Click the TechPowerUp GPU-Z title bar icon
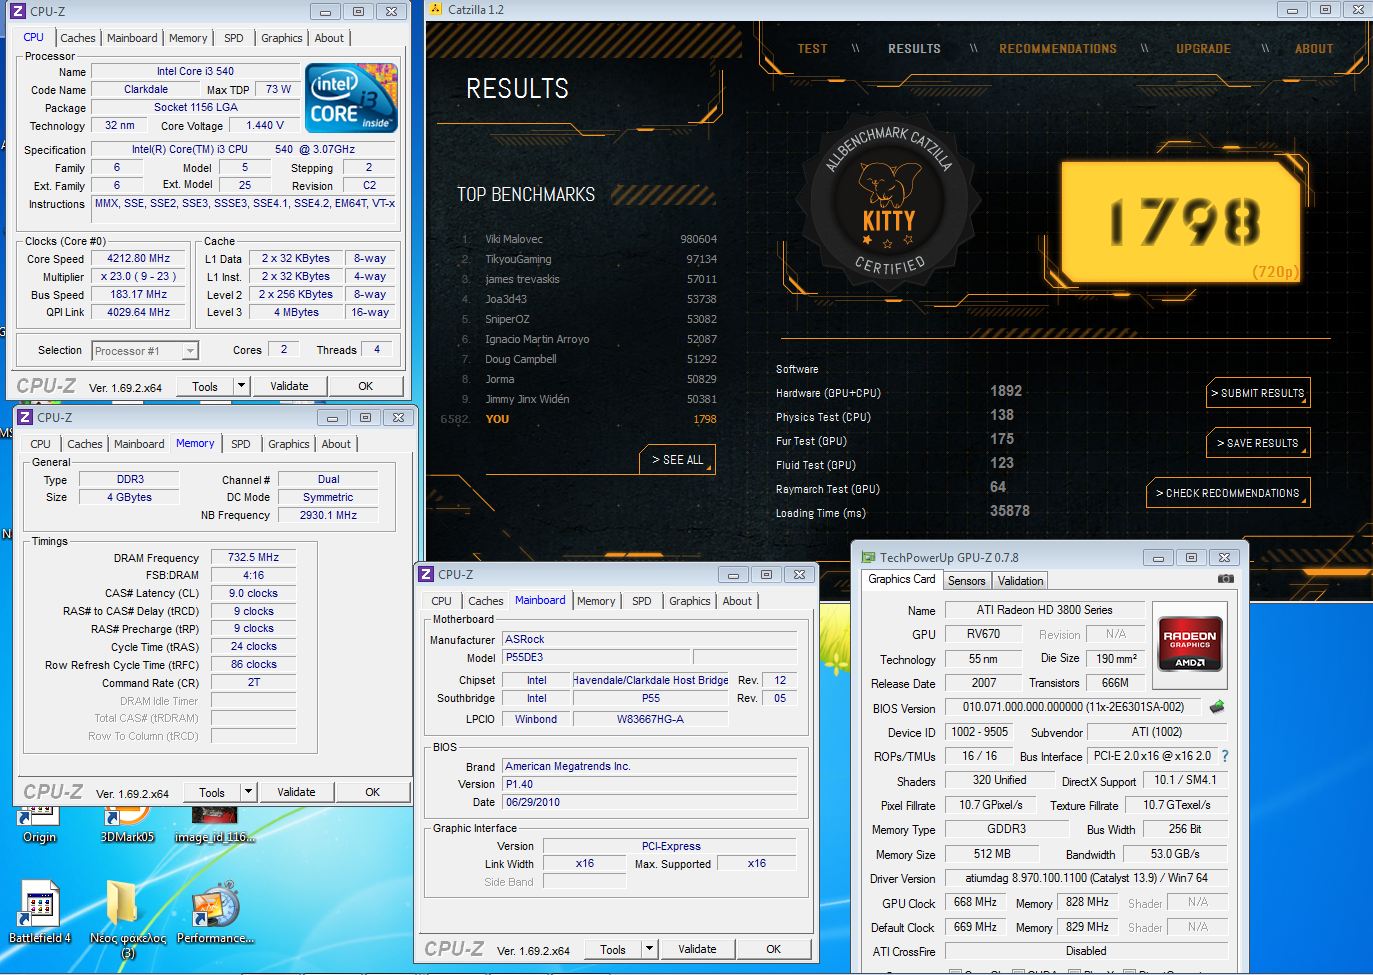 (x=868, y=557)
